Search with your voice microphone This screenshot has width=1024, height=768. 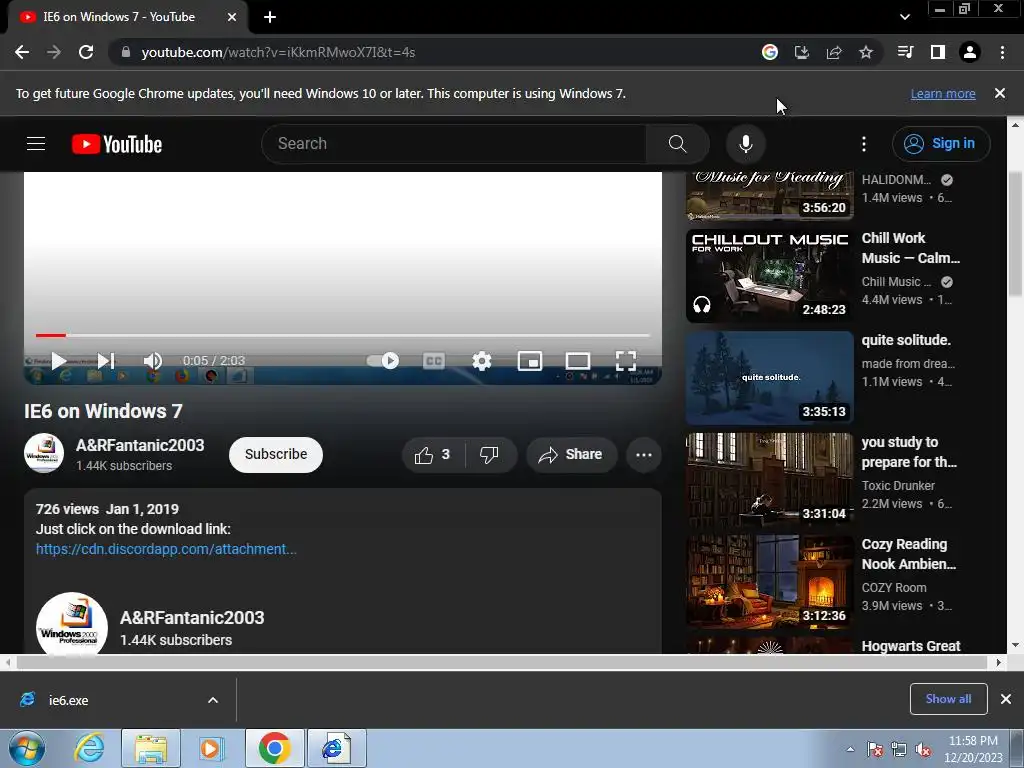click(746, 144)
